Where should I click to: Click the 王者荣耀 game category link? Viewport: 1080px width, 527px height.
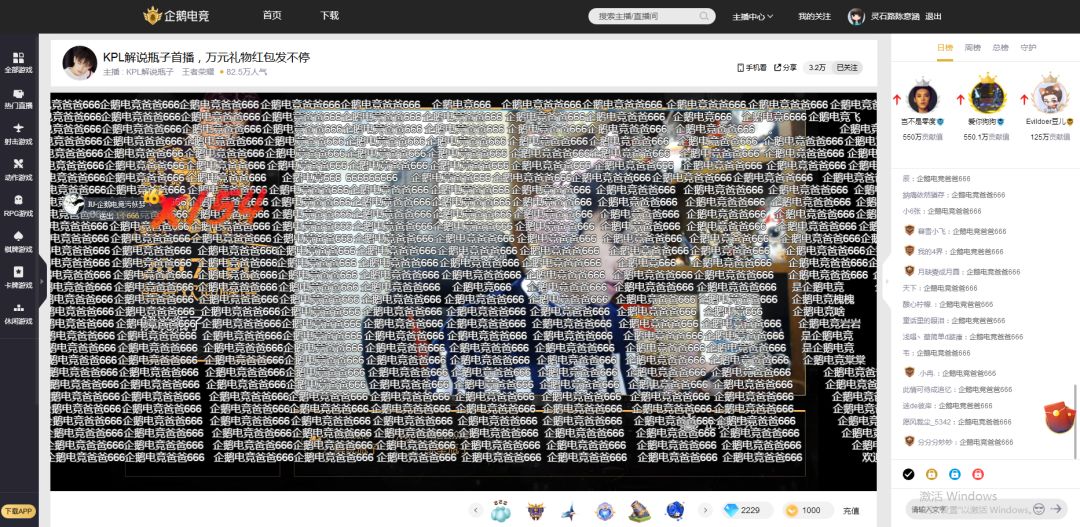pos(198,72)
